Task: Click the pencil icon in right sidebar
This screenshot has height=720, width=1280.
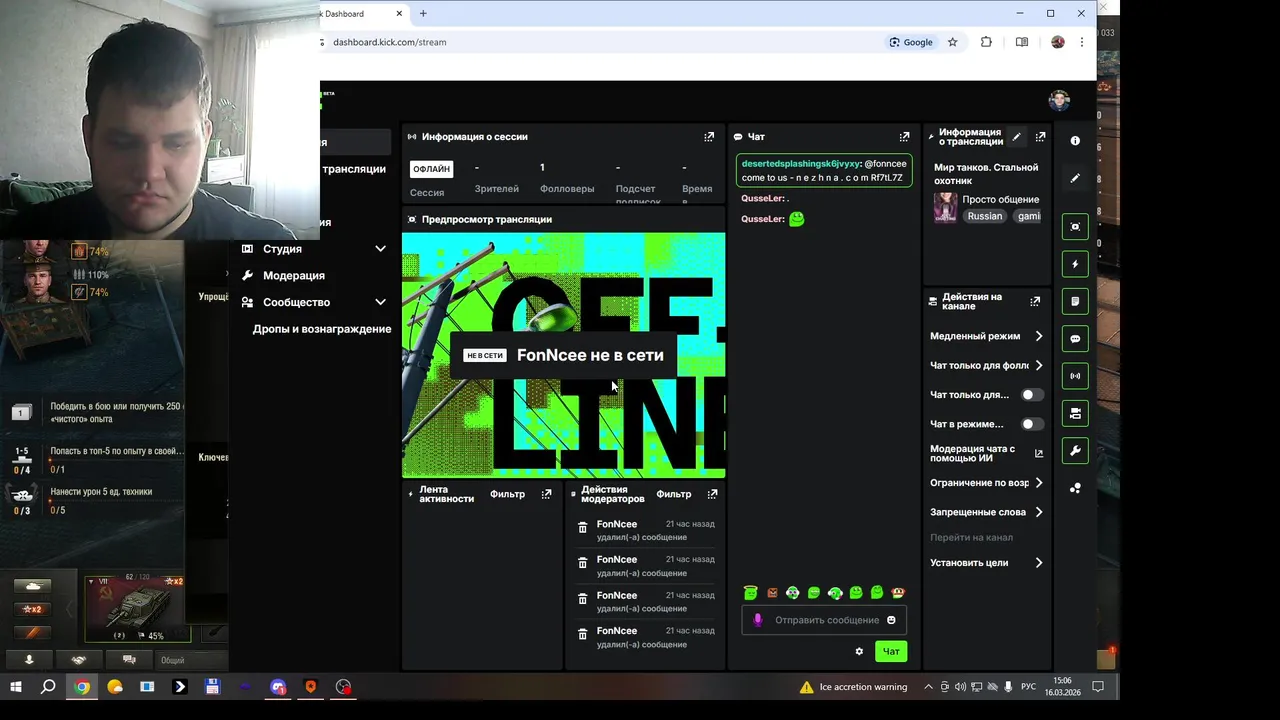Action: 1075,178
